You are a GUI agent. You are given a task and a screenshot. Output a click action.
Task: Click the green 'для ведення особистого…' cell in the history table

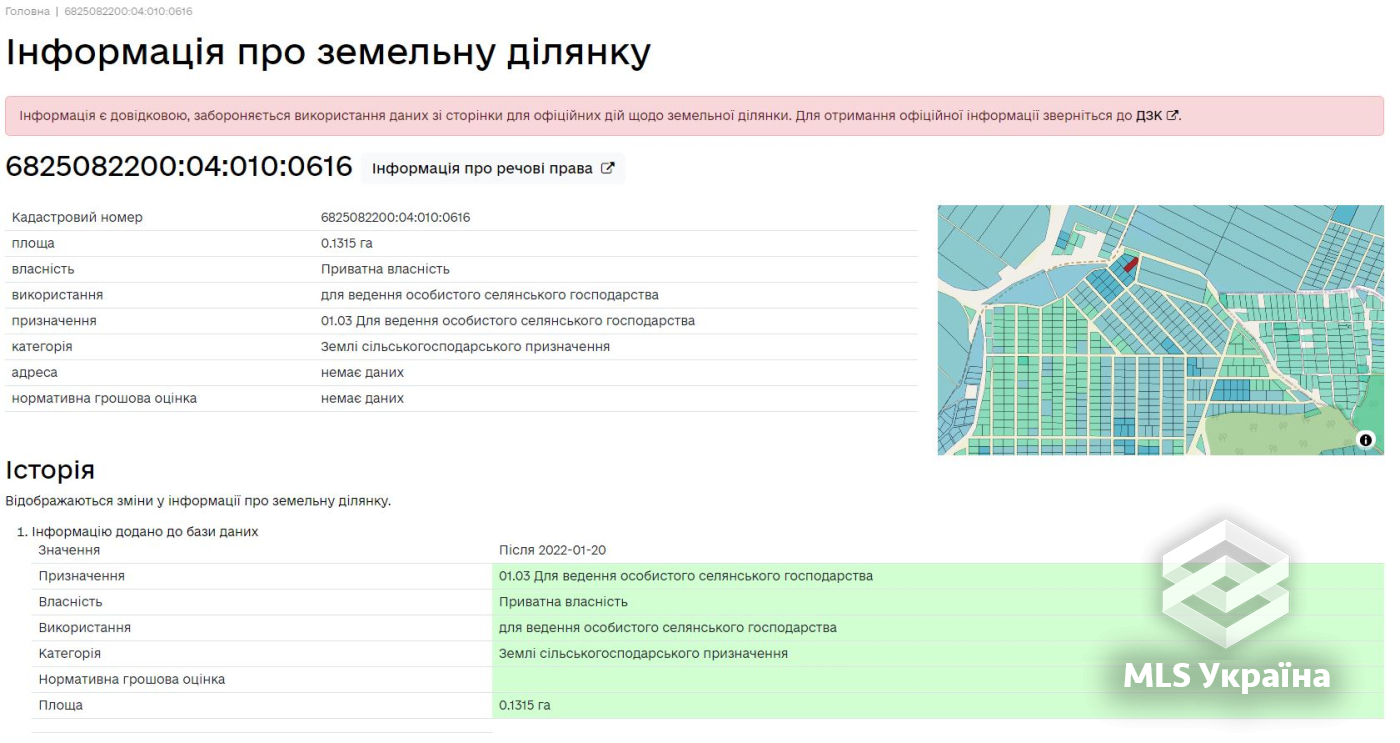[x=938, y=628]
